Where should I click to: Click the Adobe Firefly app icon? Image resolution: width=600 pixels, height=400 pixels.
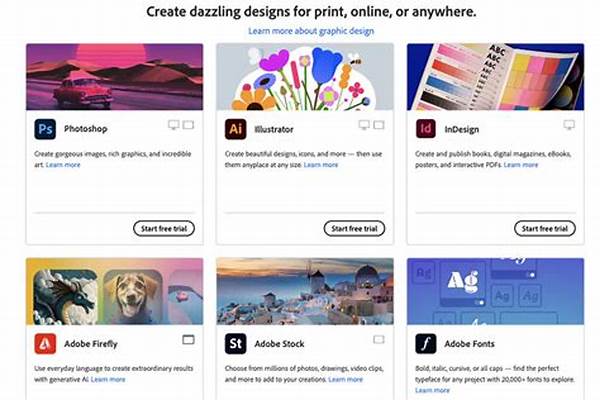[x=45, y=343]
